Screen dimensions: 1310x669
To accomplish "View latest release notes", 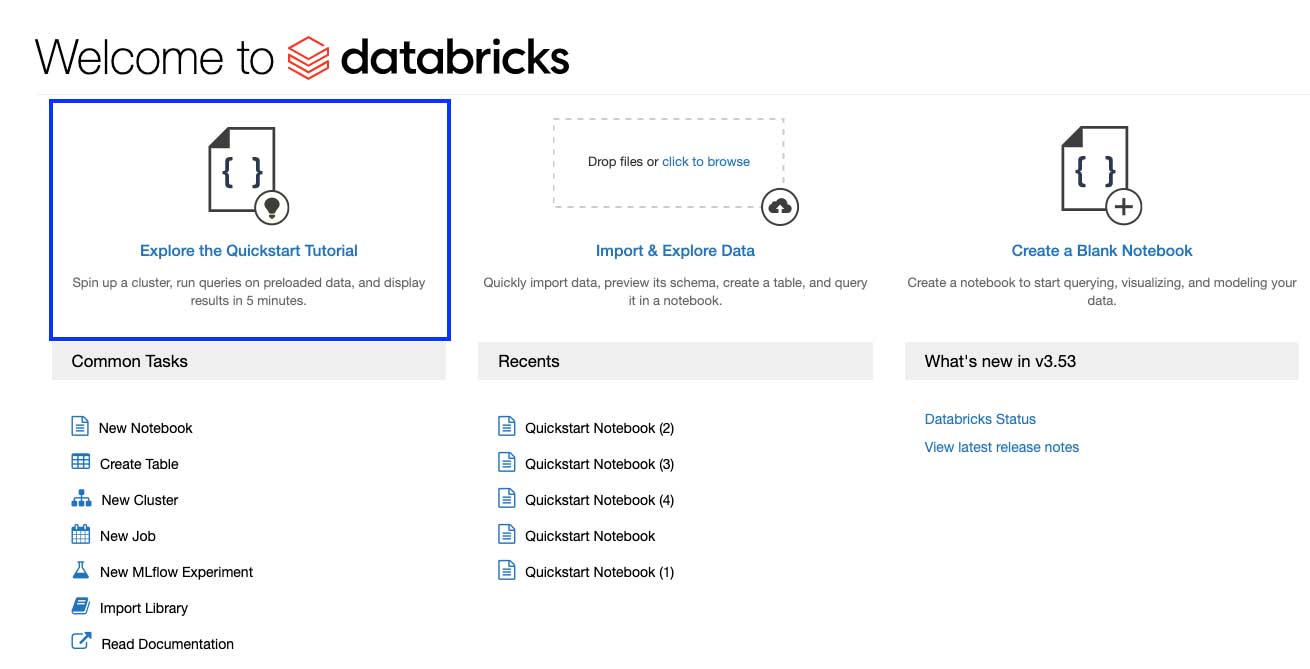I will 1002,447.
